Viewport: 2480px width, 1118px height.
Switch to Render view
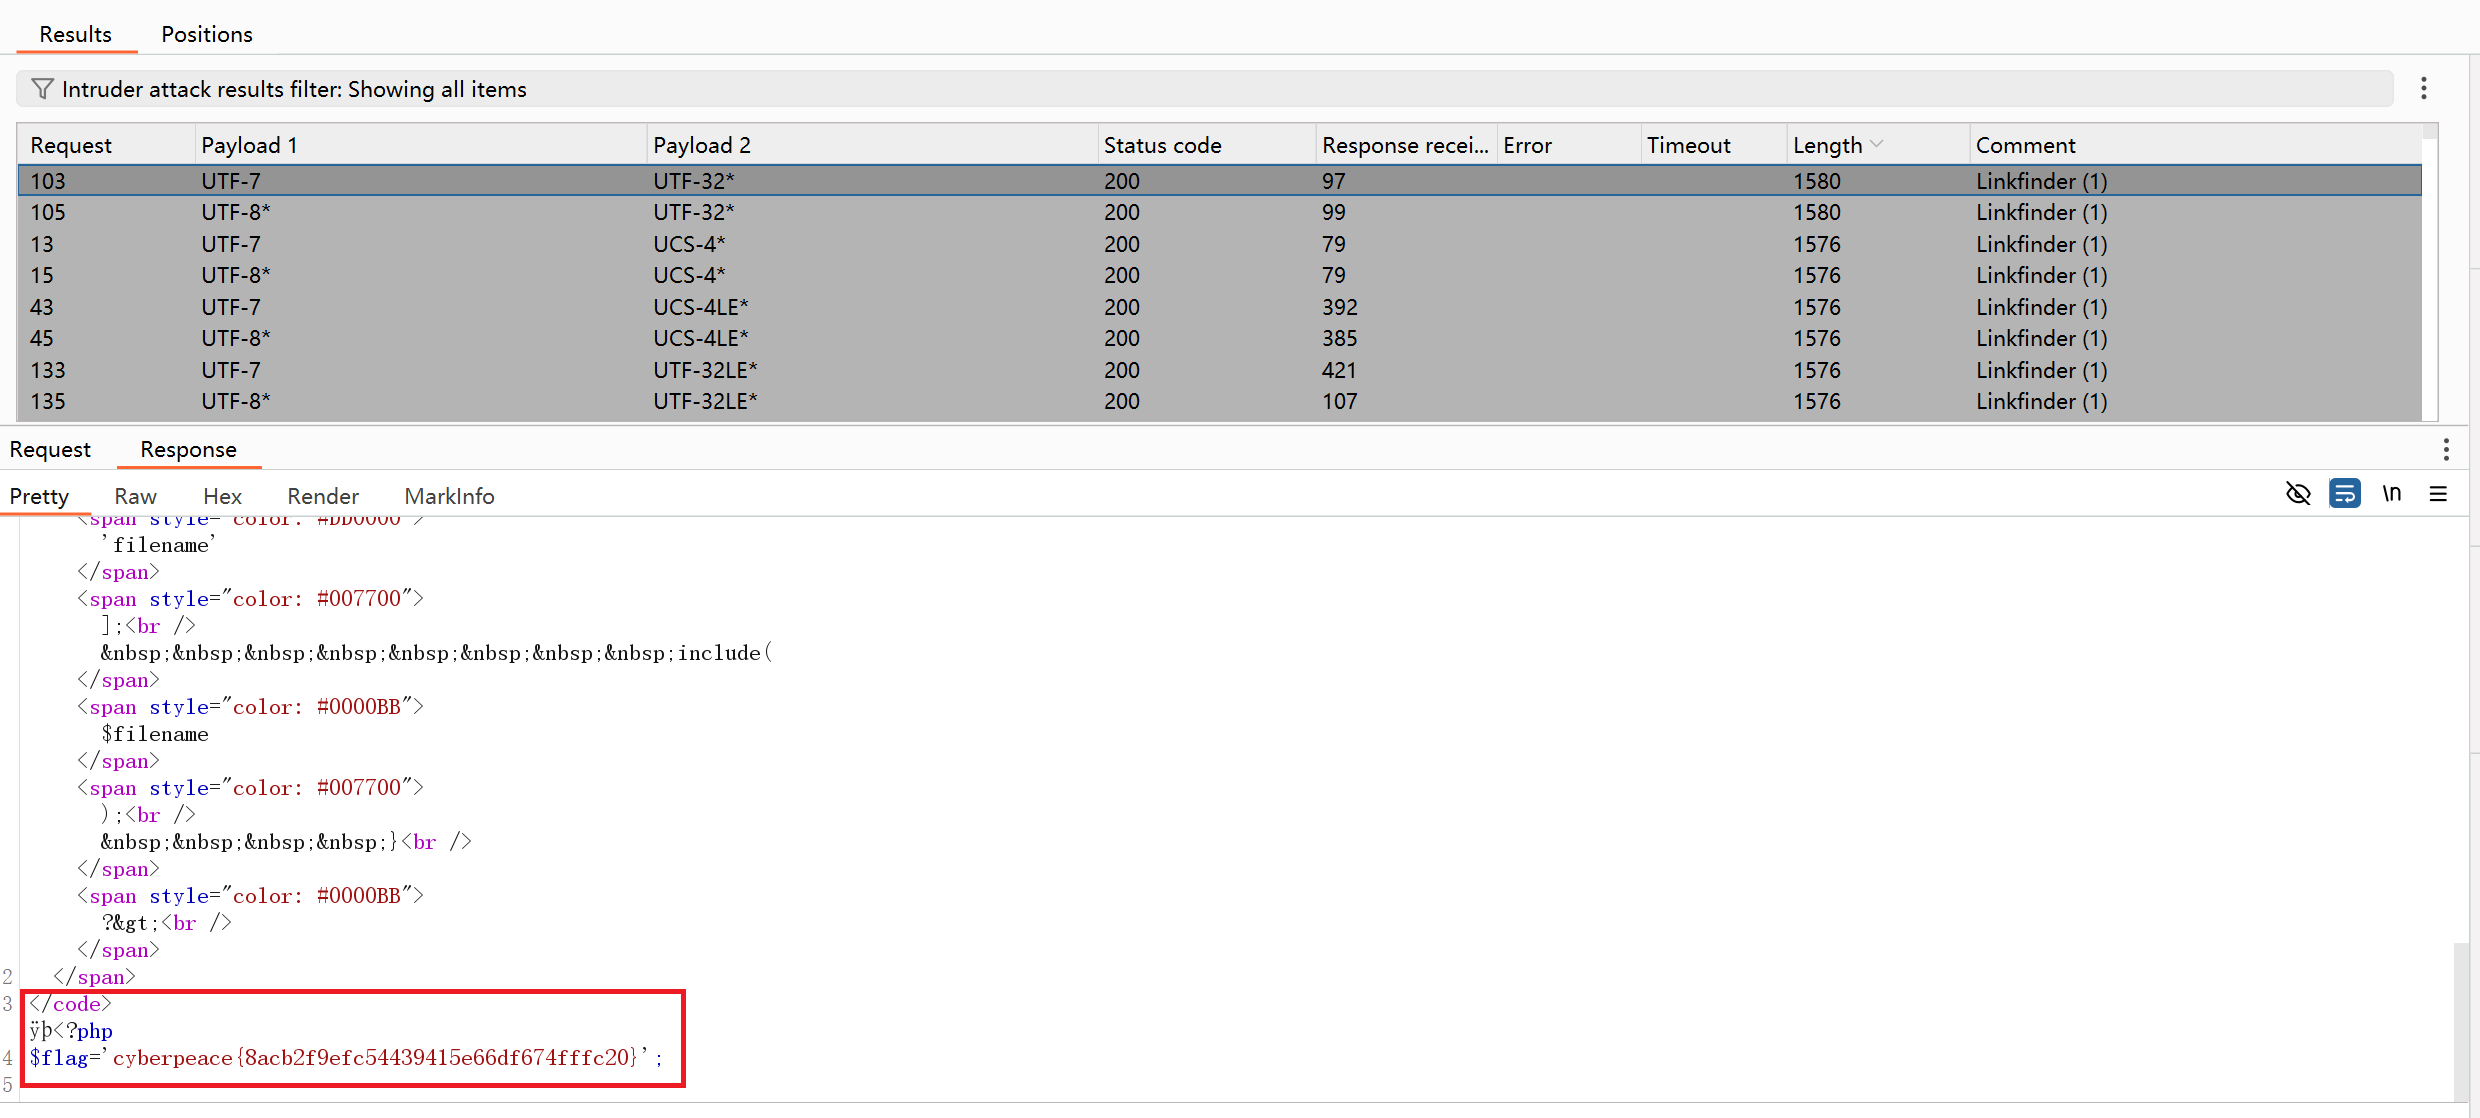coord(322,496)
